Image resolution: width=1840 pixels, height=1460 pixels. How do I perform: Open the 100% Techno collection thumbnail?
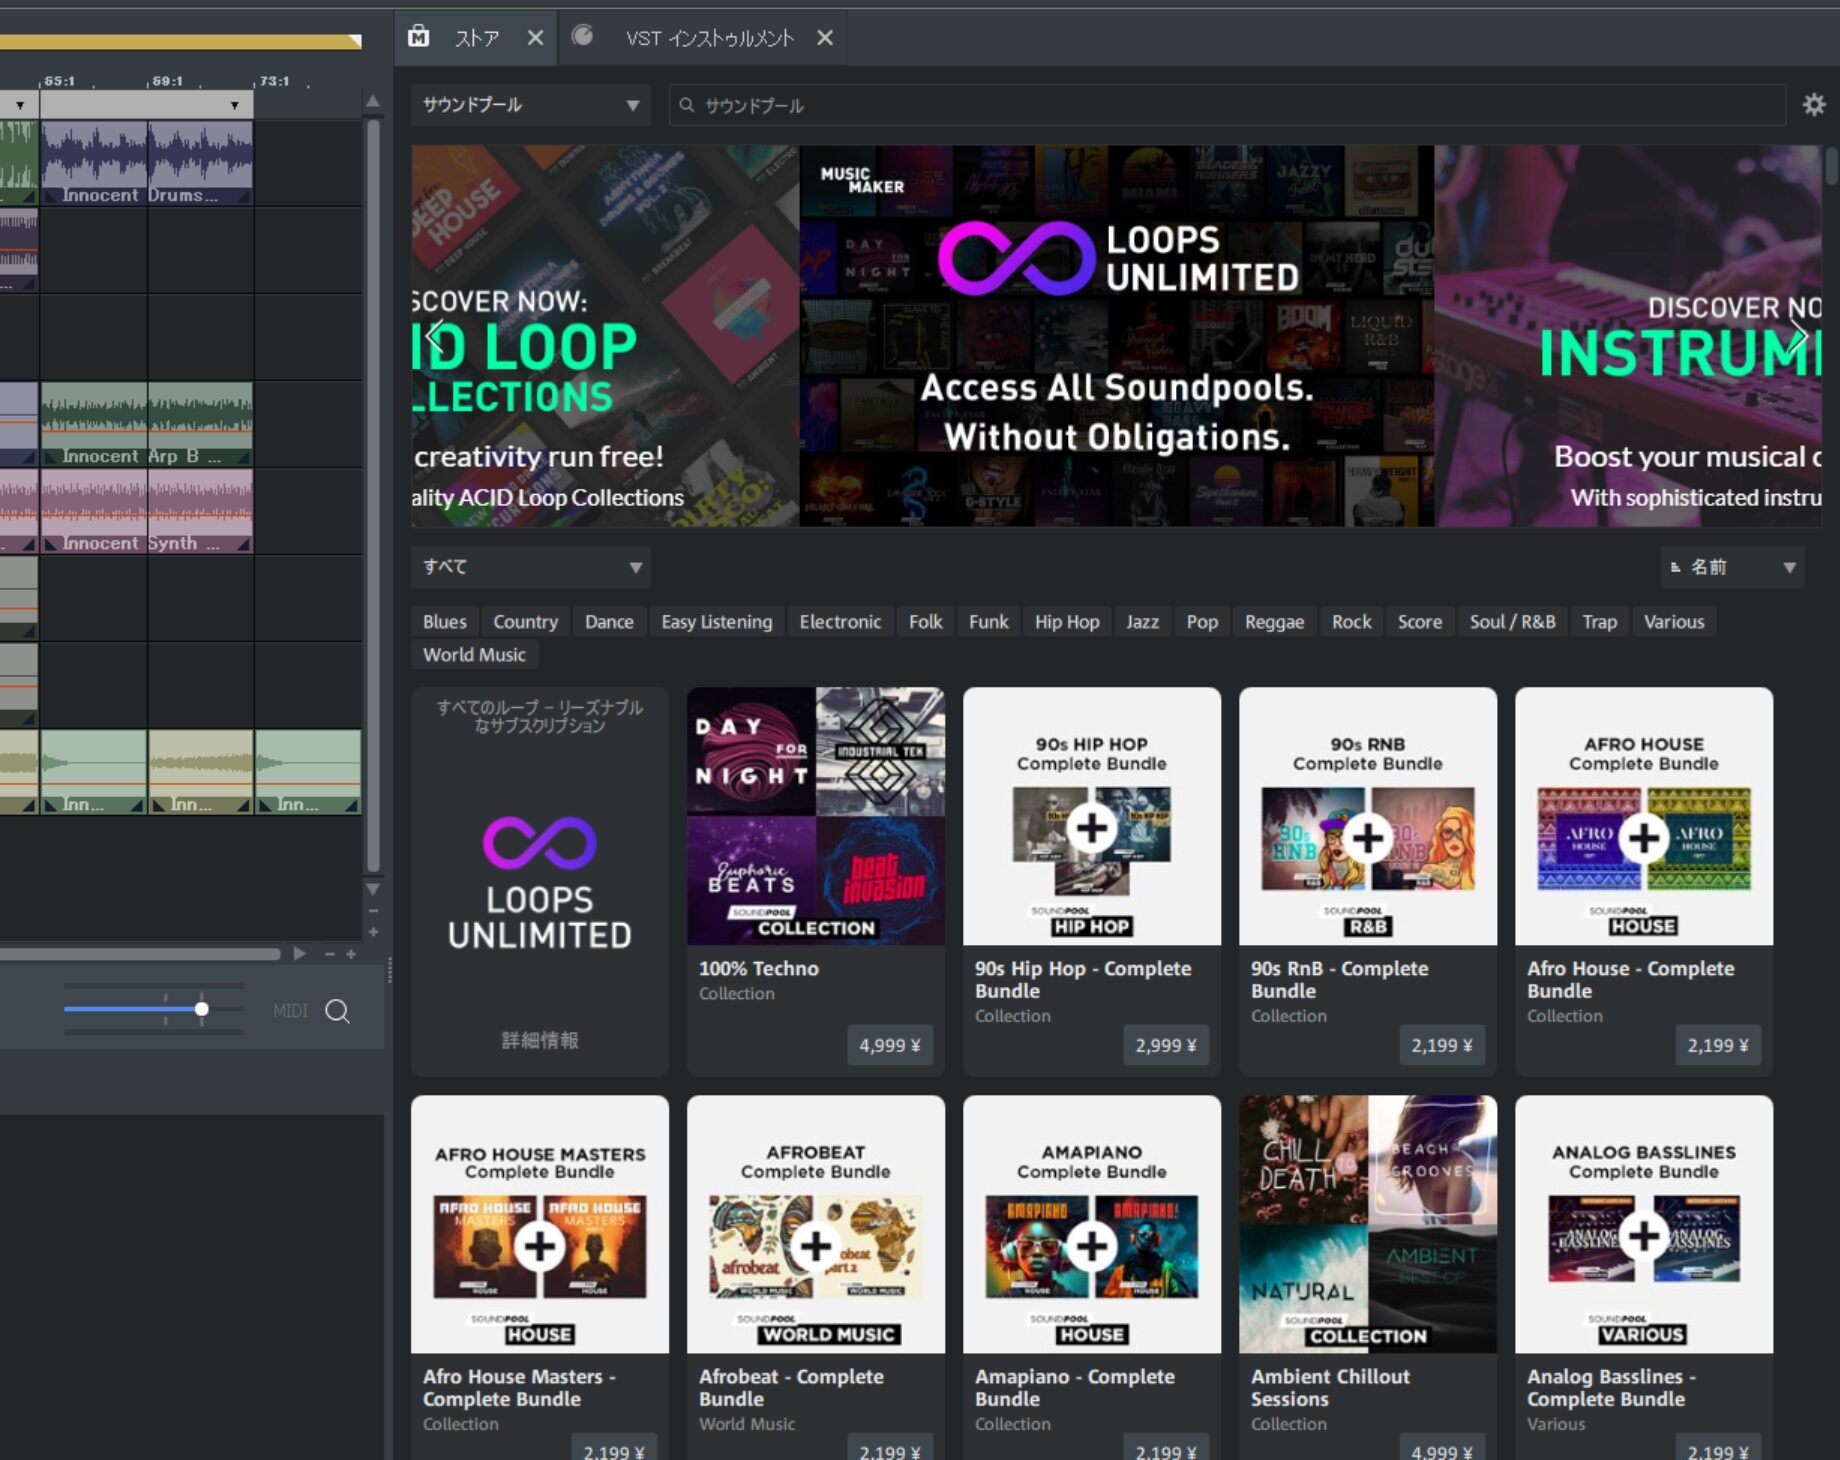[816, 816]
